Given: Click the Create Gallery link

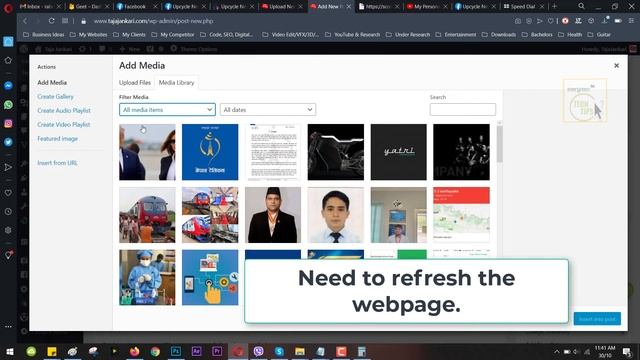Looking at the screenshot, I should (x=55, y=96).
